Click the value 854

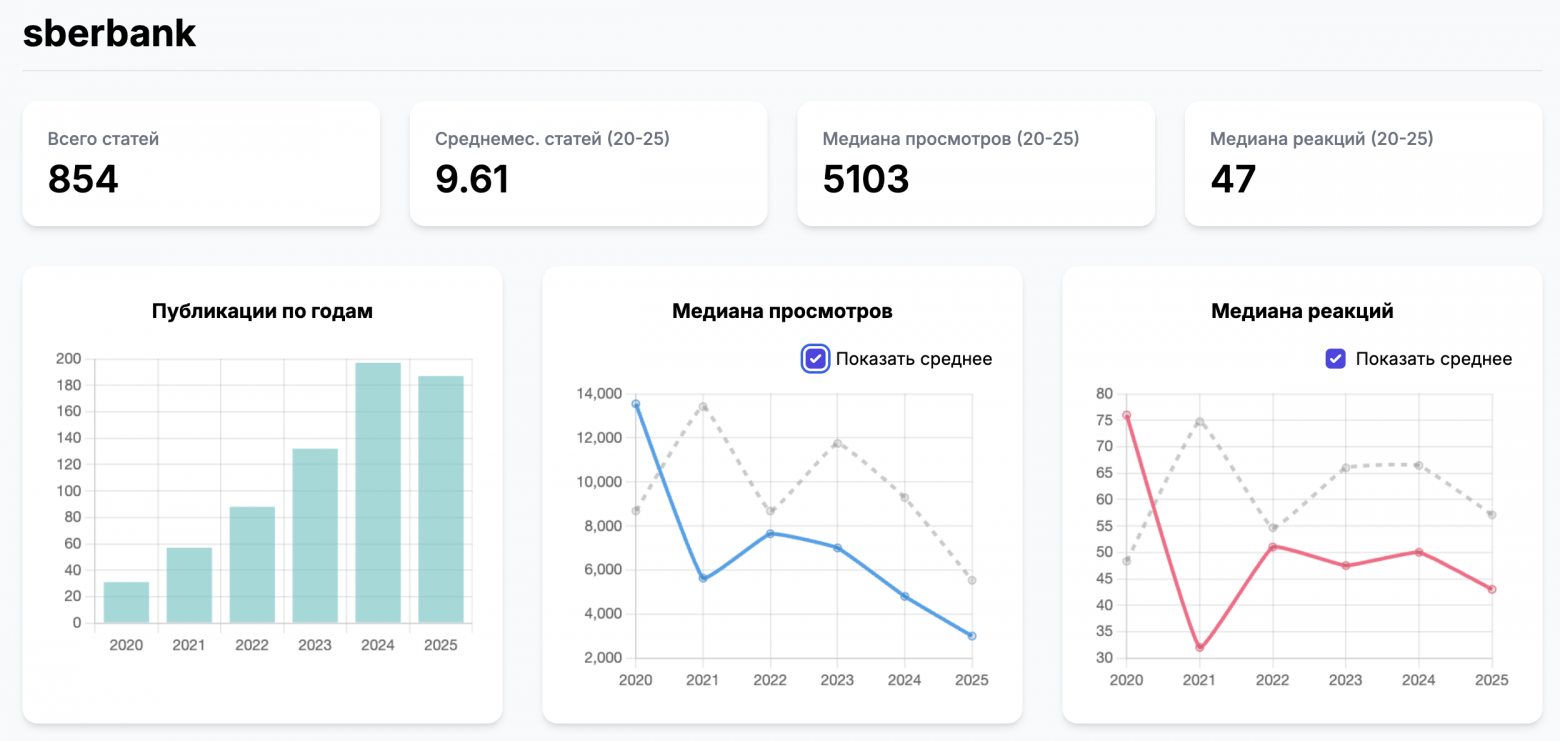pos(83,179)
